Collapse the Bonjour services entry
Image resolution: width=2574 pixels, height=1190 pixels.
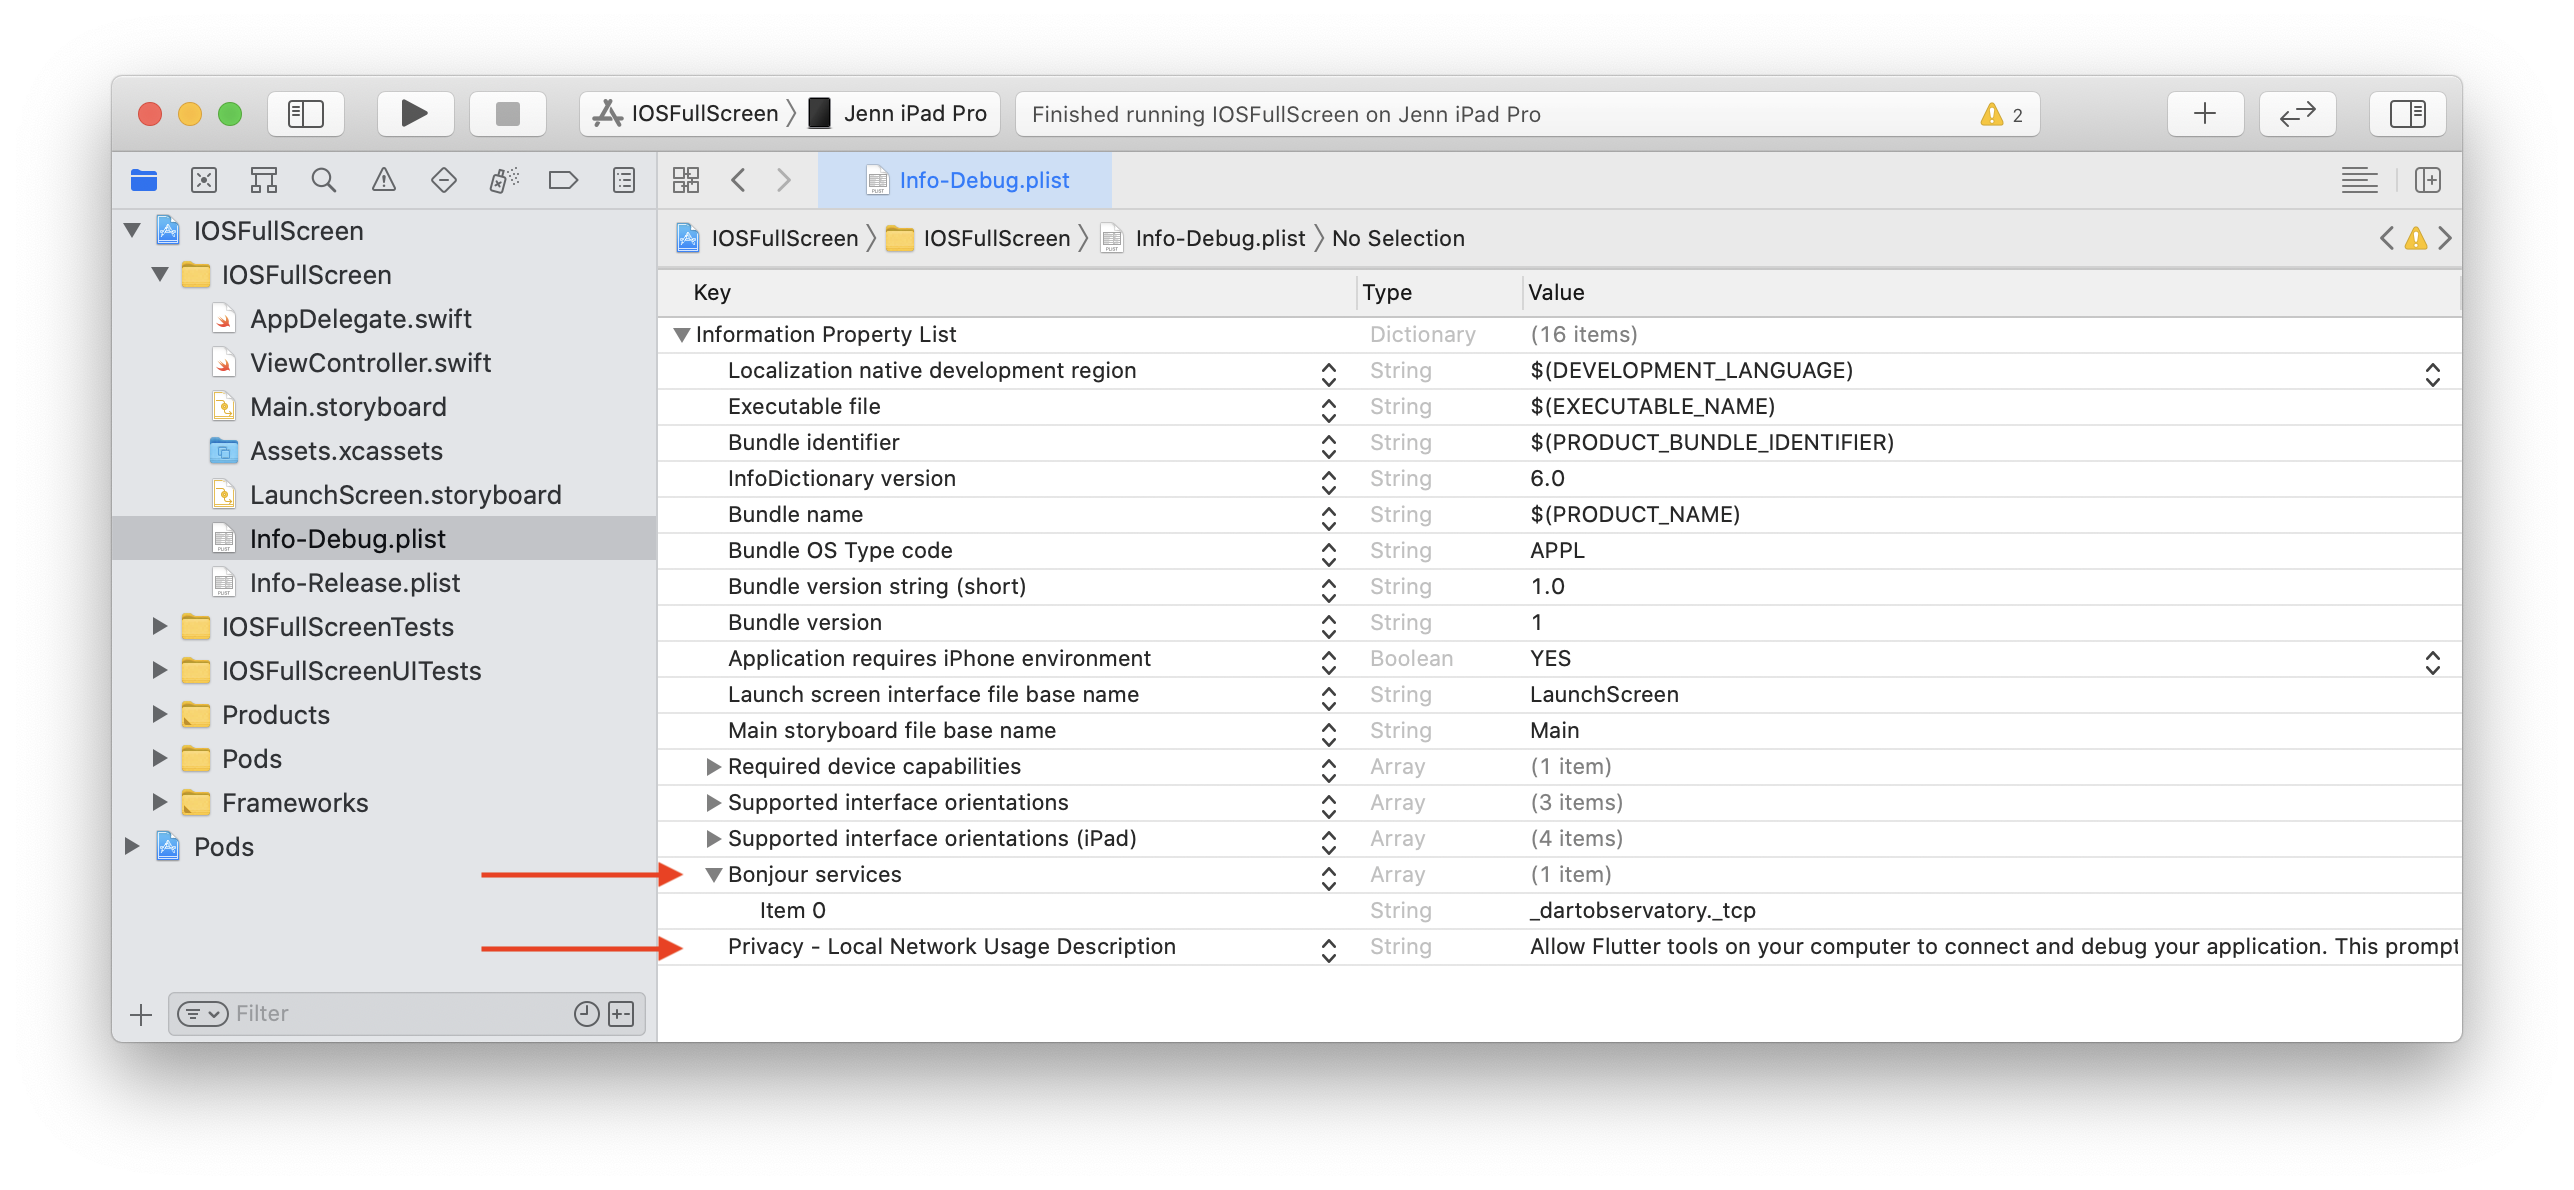712,874
